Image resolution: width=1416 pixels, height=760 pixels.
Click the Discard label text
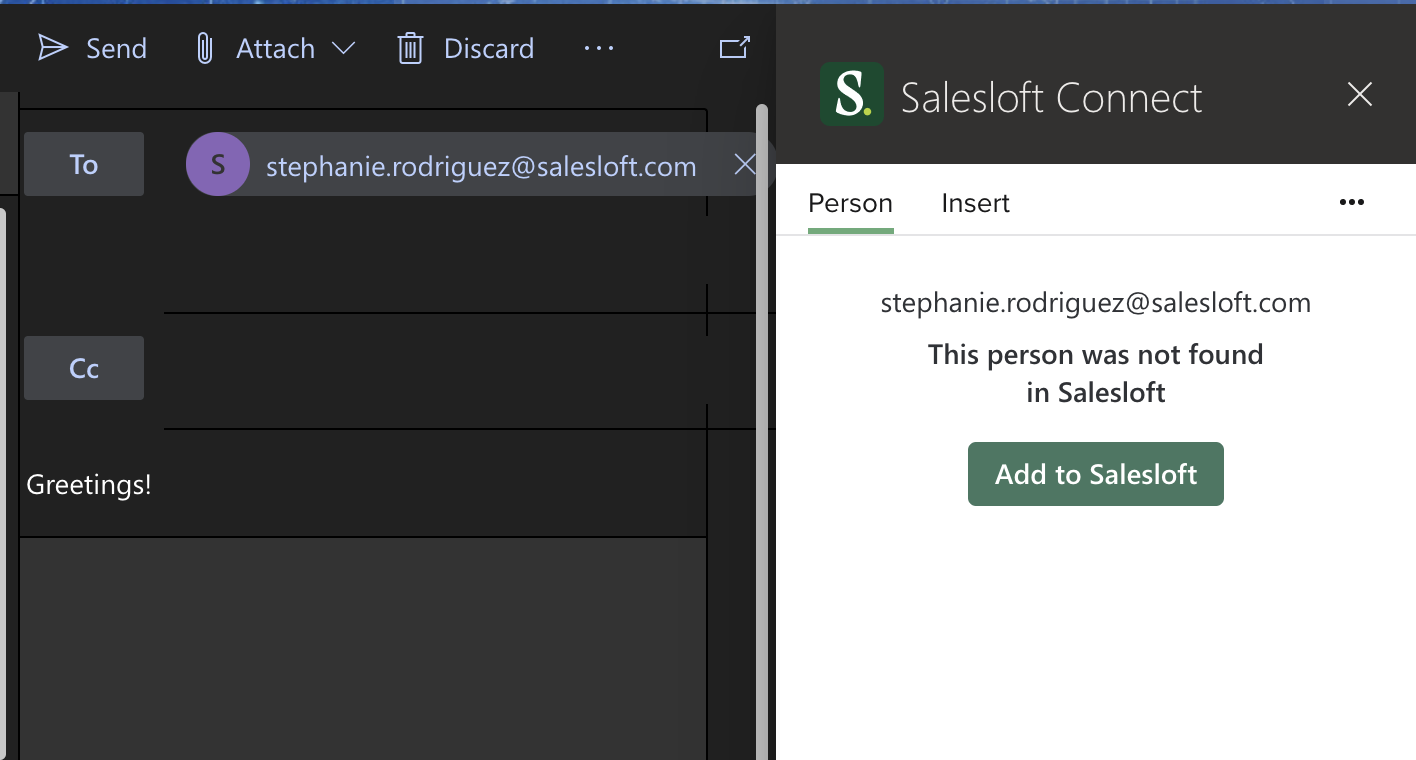click(x=489, y=48)
